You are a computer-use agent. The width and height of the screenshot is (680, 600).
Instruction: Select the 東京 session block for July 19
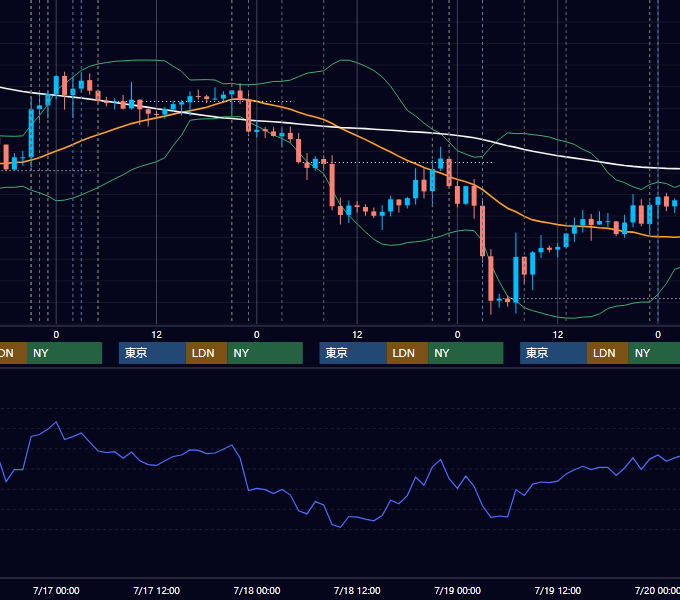pyautogui.click(x=553, y=353)
